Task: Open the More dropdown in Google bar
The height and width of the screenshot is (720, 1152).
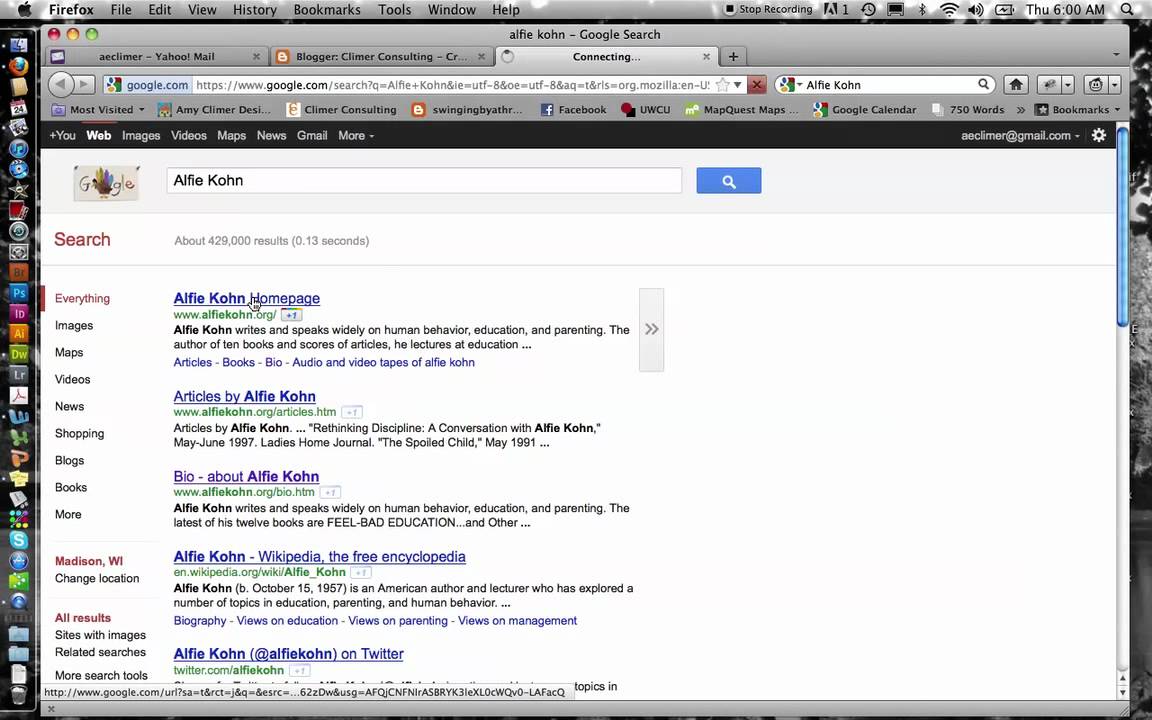Action: 356,135
